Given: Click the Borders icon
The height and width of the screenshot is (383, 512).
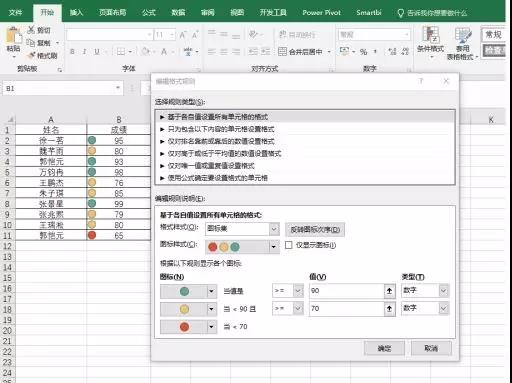Looking at the screenshot, I should [x=121, y=52].
